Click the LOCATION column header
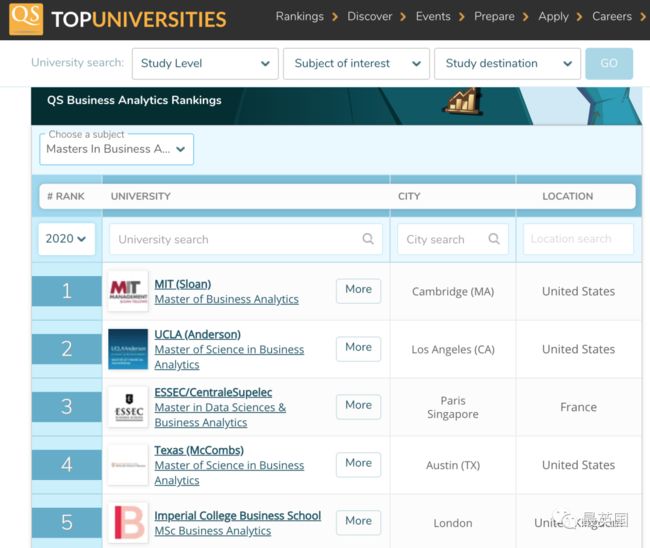The height and width of the screenshot is (548, 650). click(x=568, y=196)
